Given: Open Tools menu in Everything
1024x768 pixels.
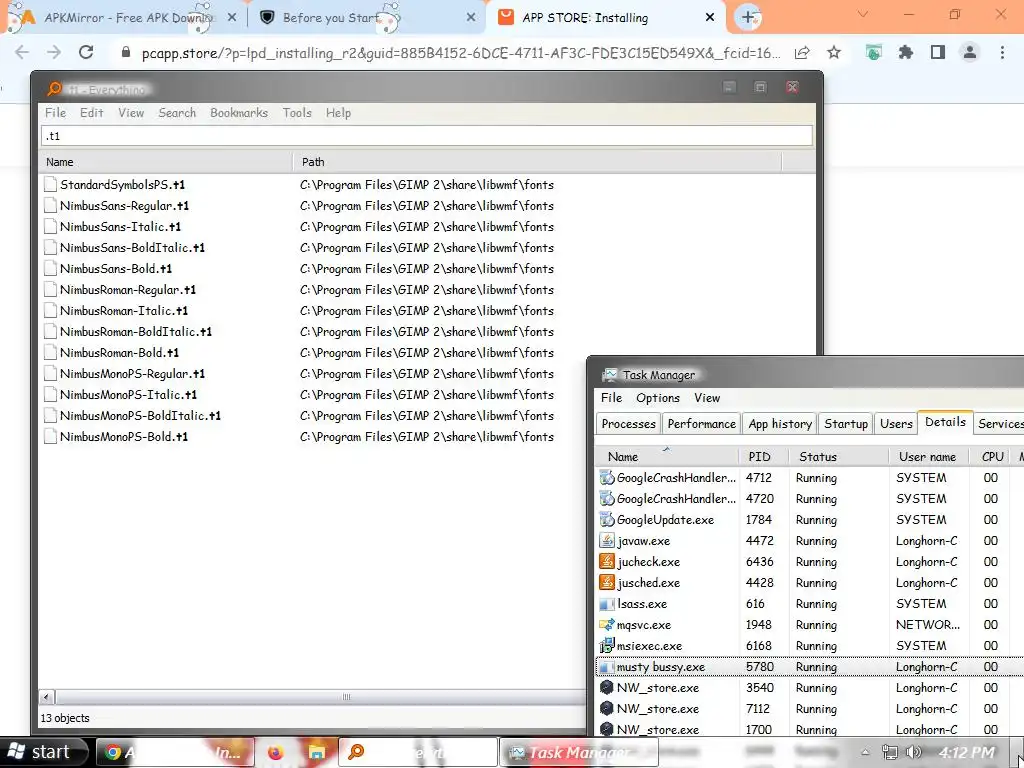Looking at the screenshot, I should [297, 113].
